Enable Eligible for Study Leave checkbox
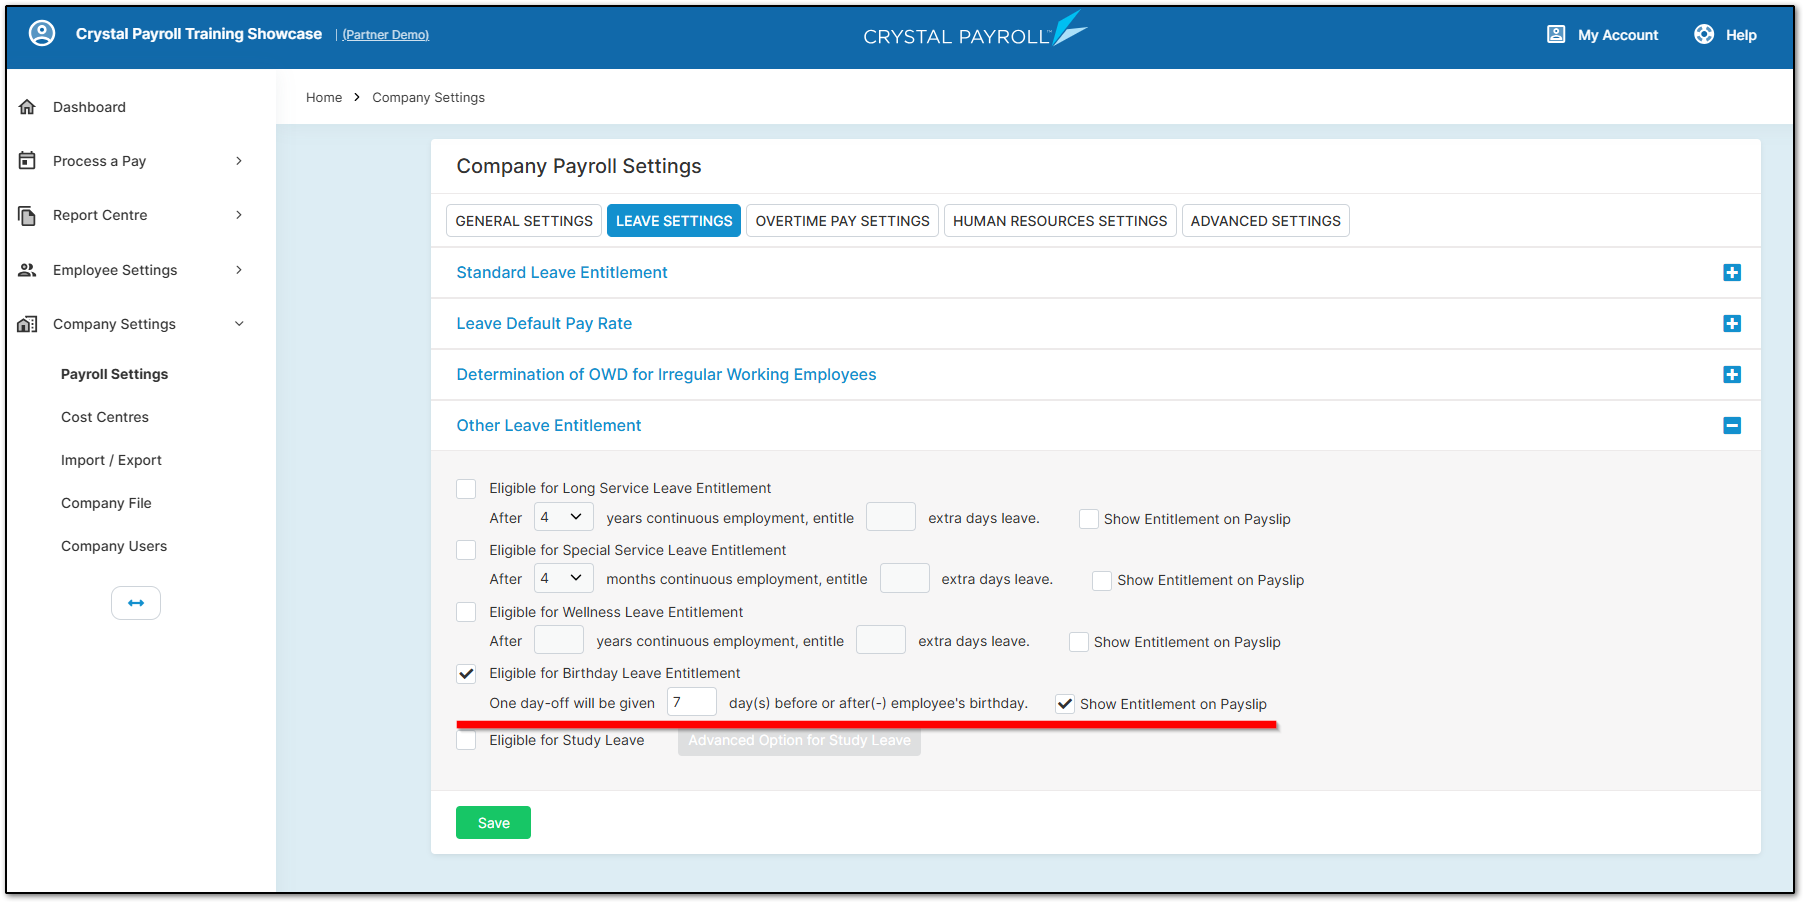Image resolution: width=1804 pixels, height=903 pixels. pos(466,740)
